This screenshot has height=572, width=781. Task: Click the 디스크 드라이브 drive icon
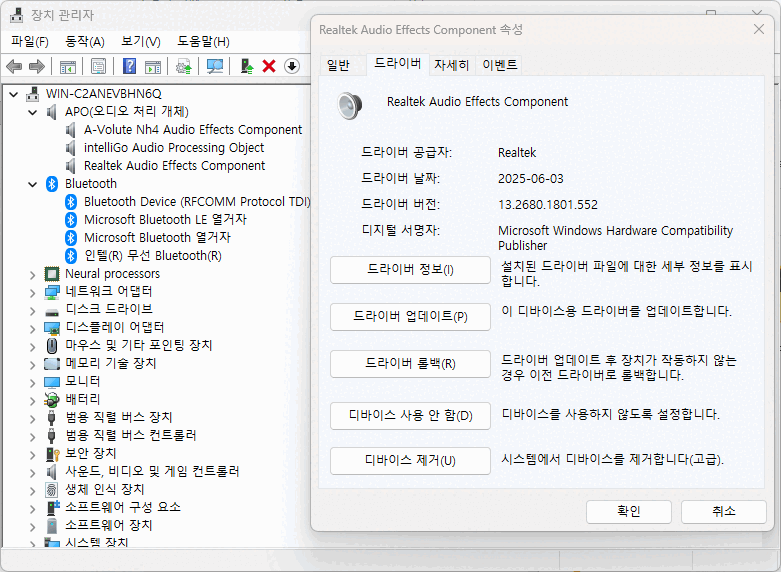click(52, 312)
